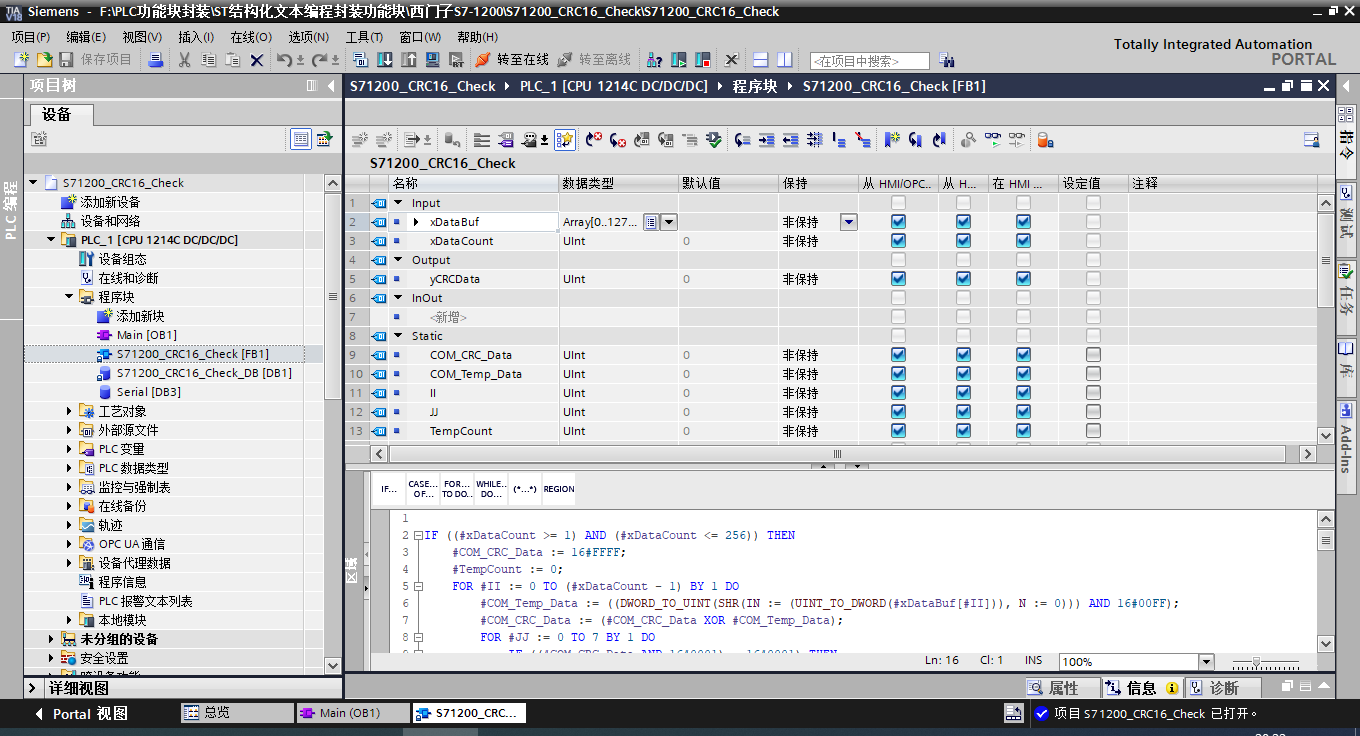Open Serial [DB3] in the project tree

(x=148, y=392)
